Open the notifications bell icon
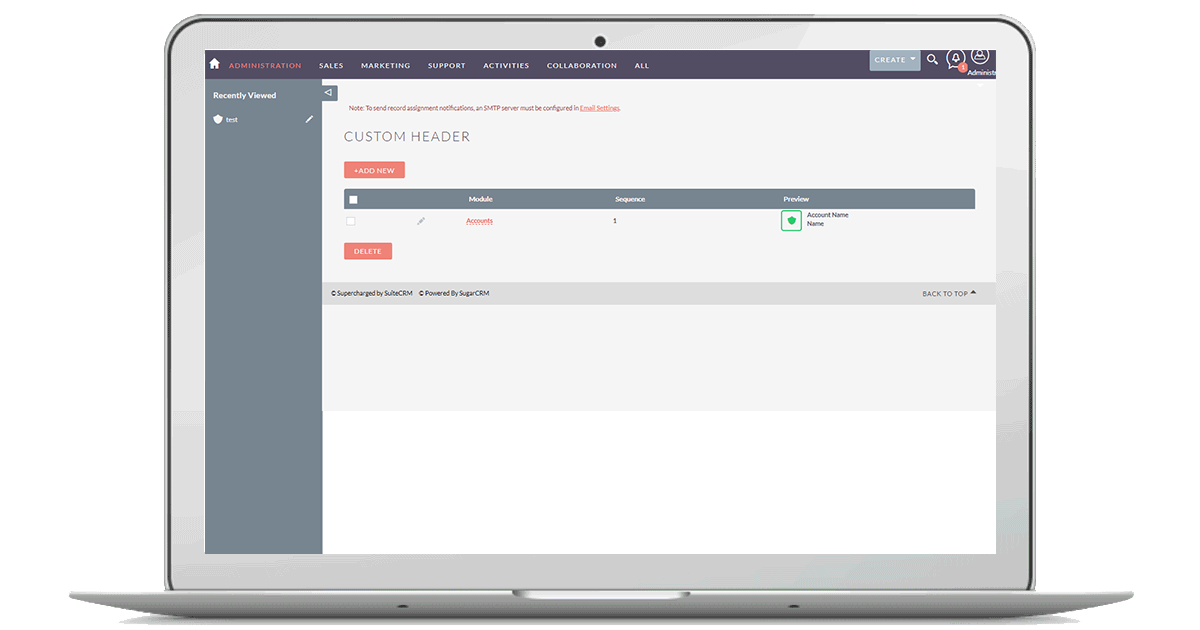Image resolution: width=1200 pixels, height=630 pixels. [x=956, y=59]
